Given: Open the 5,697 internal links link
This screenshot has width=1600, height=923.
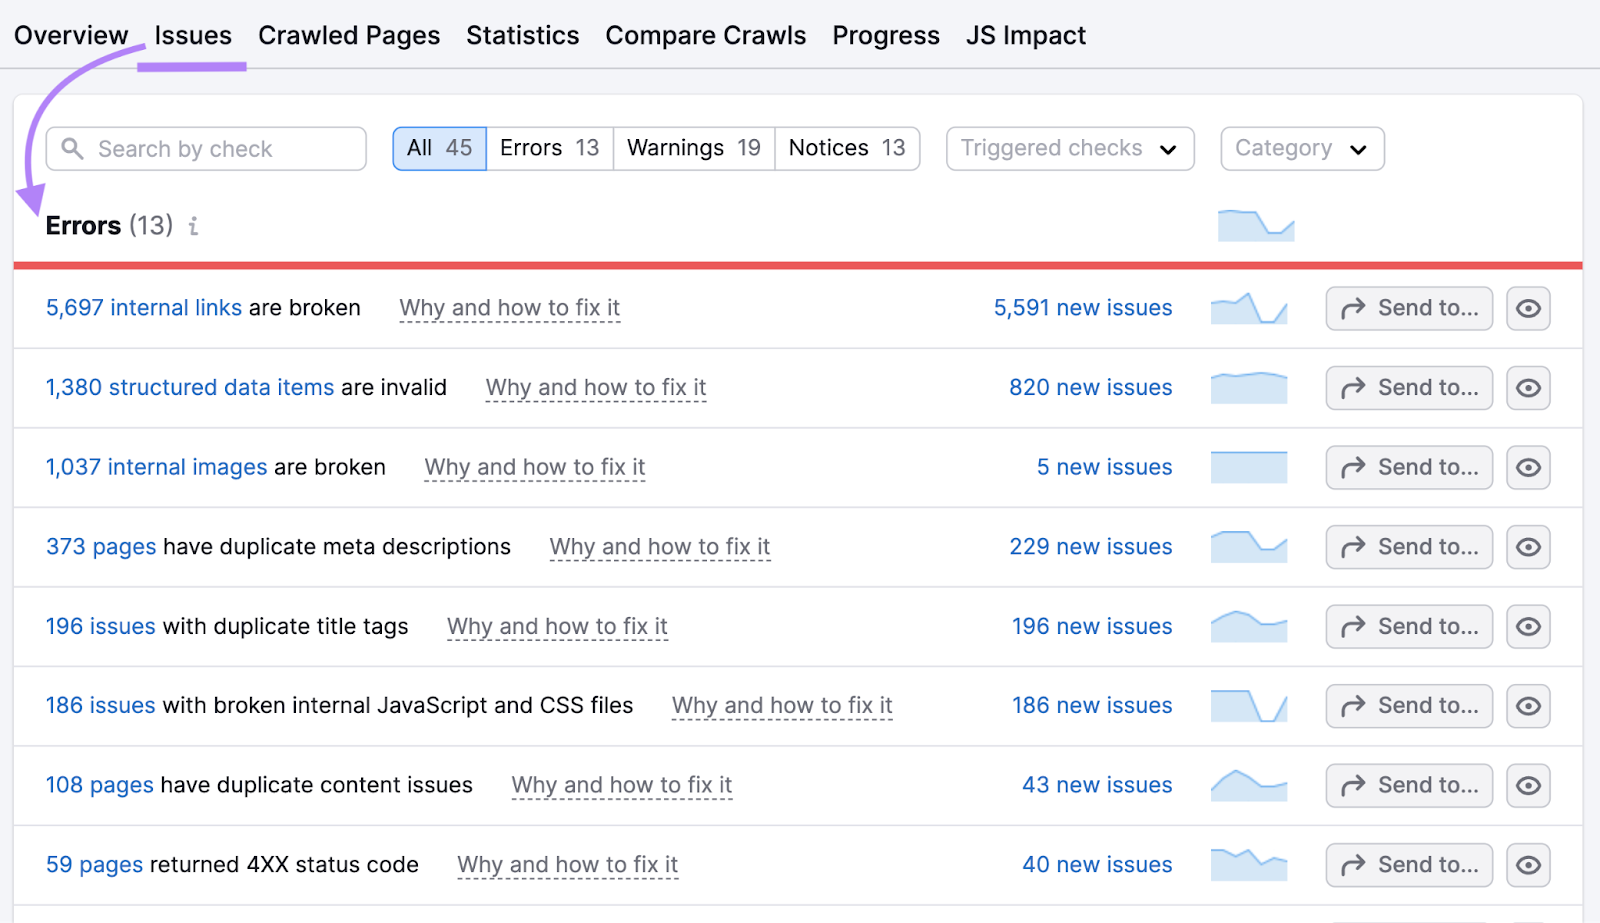Looking at the screenshot, I should coord(144,308).
